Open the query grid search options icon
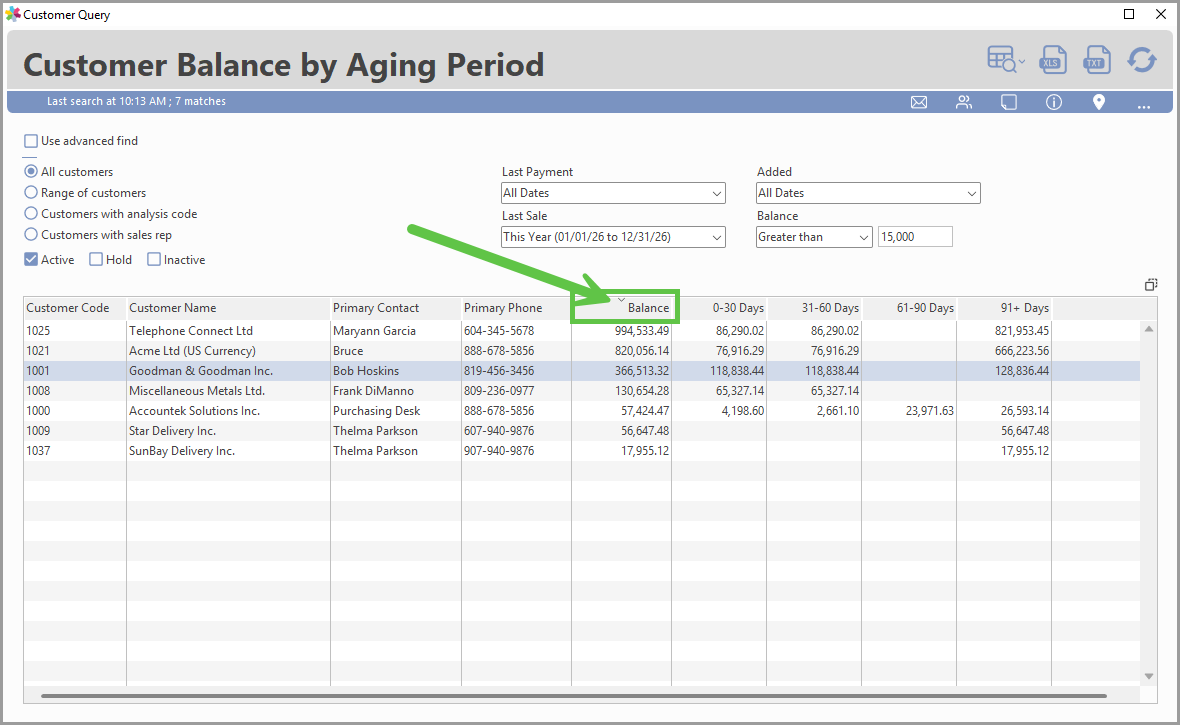Screen dimensions: 1180x725 (x=1005, y=59)
